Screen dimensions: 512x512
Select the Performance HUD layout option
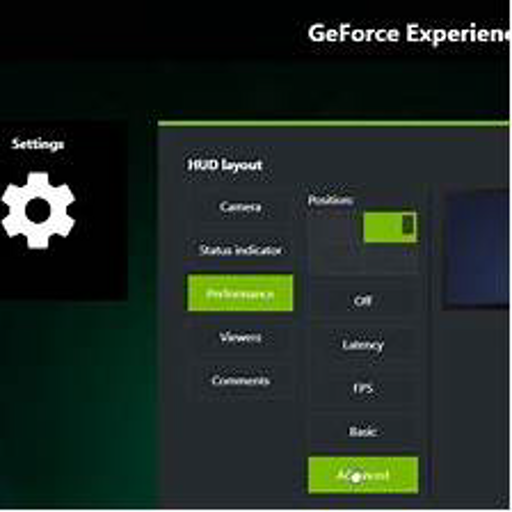[x=240, y=293]
